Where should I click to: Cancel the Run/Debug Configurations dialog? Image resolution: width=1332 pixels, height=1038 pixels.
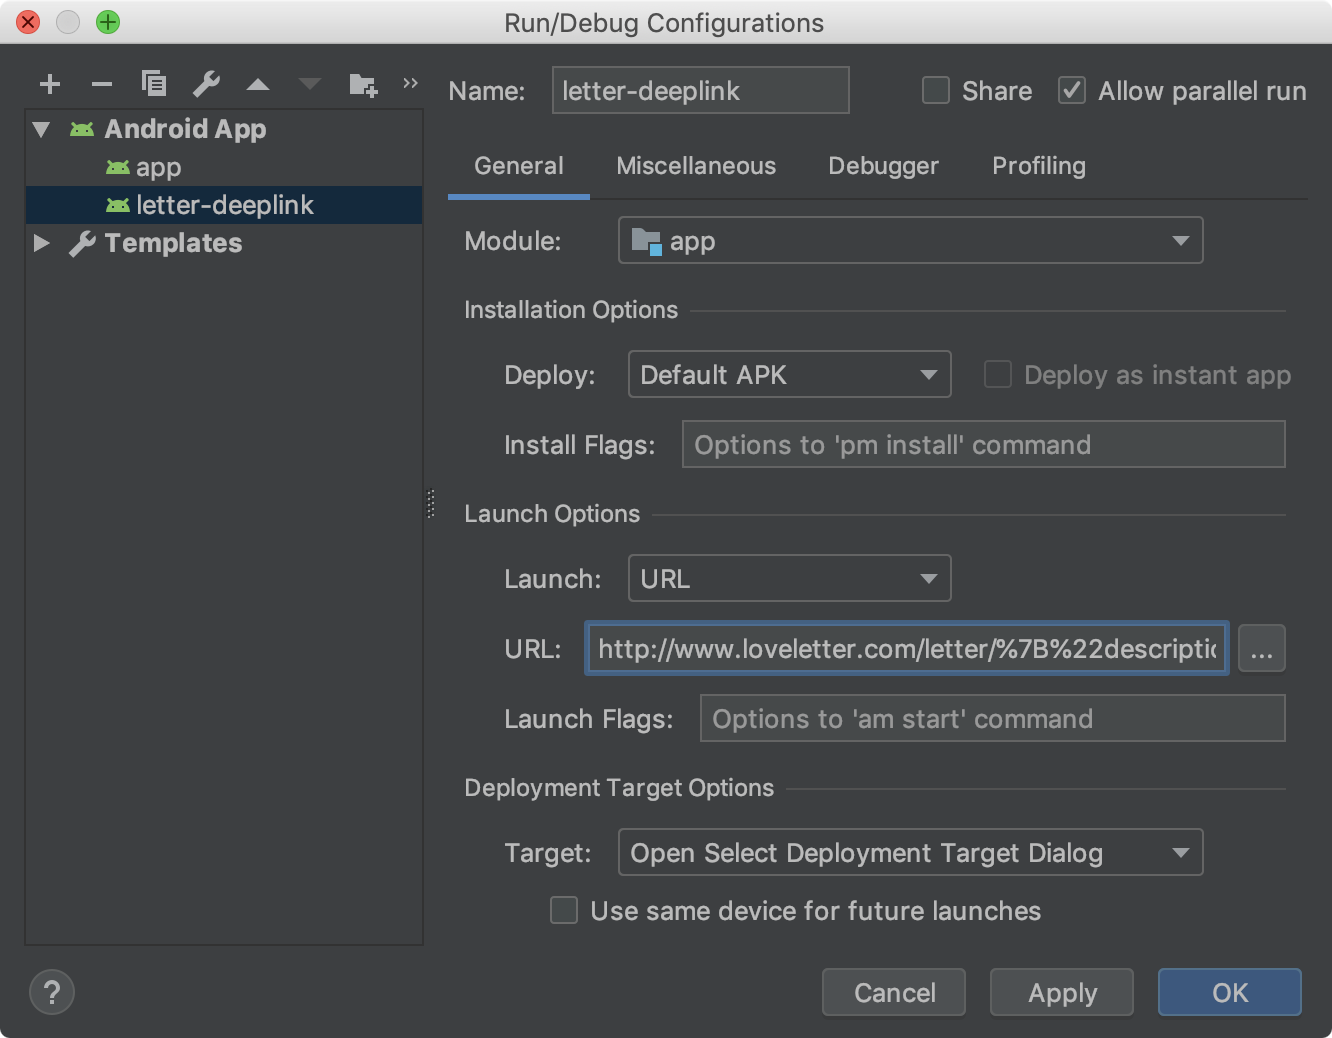click(x=893, y=992)
